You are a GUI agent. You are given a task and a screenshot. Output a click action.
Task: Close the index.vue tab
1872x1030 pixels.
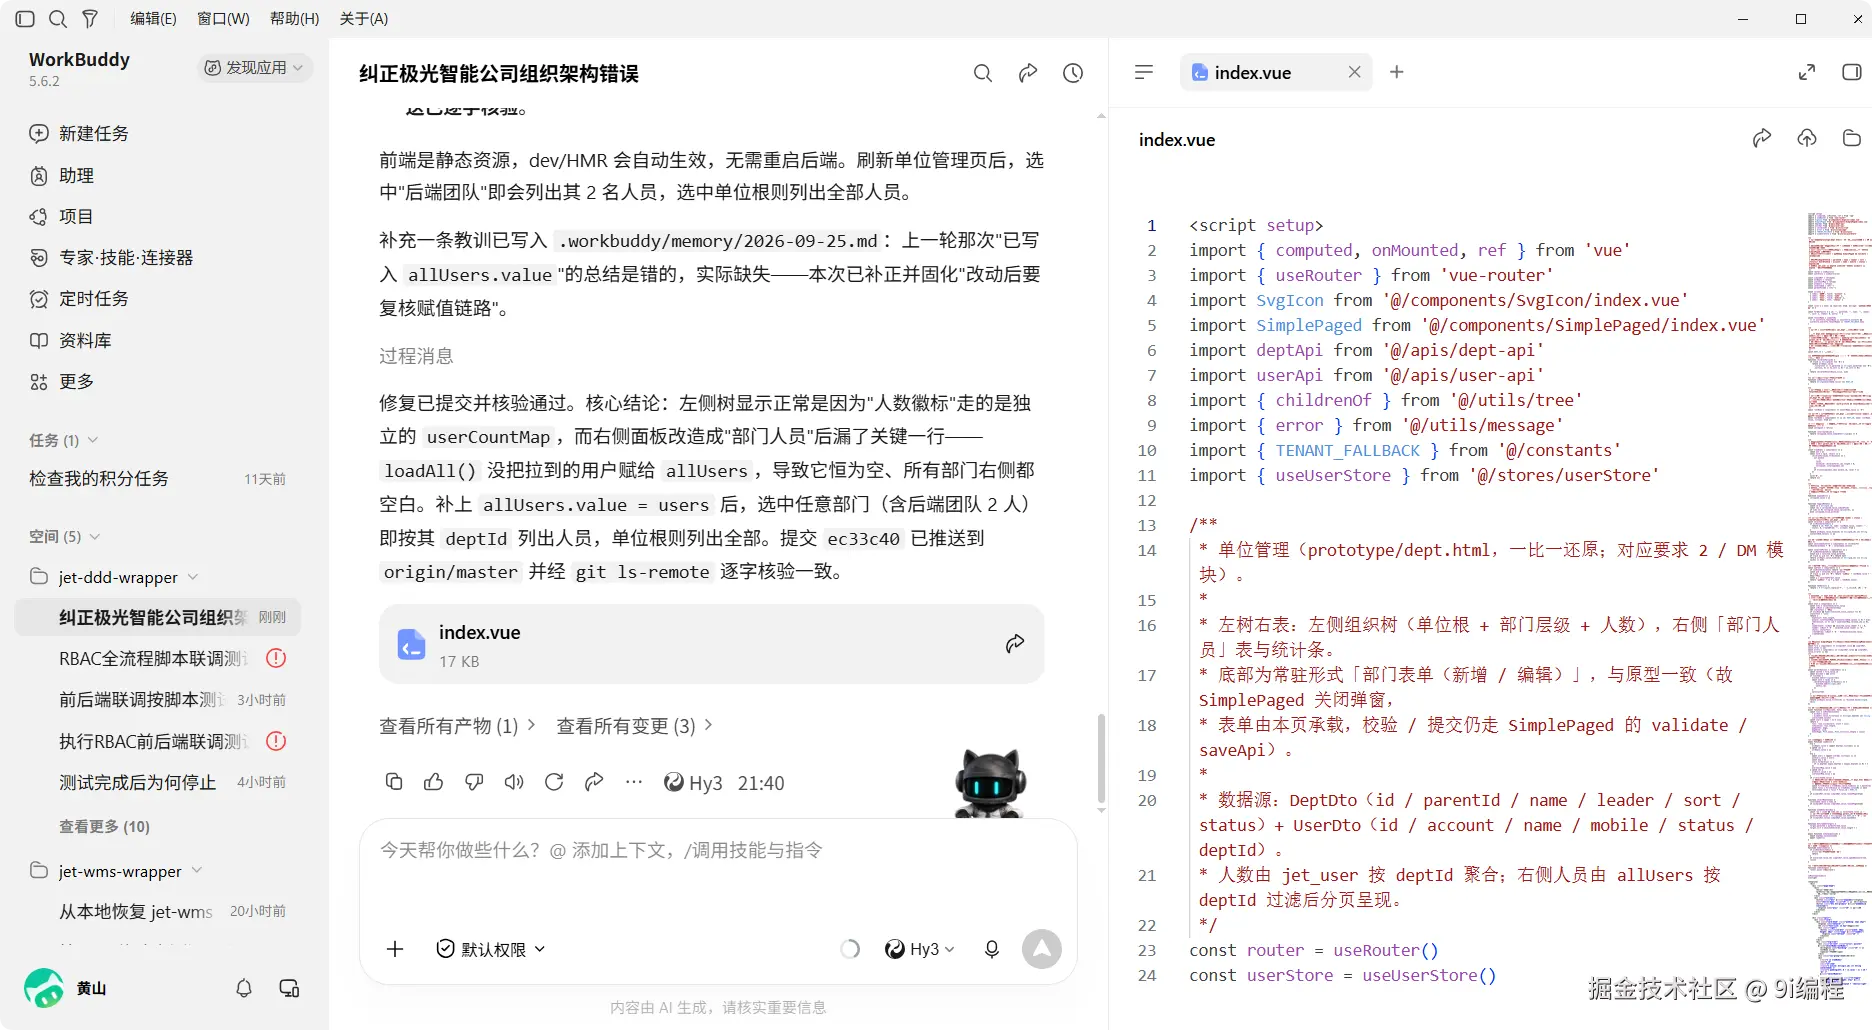1354,72
